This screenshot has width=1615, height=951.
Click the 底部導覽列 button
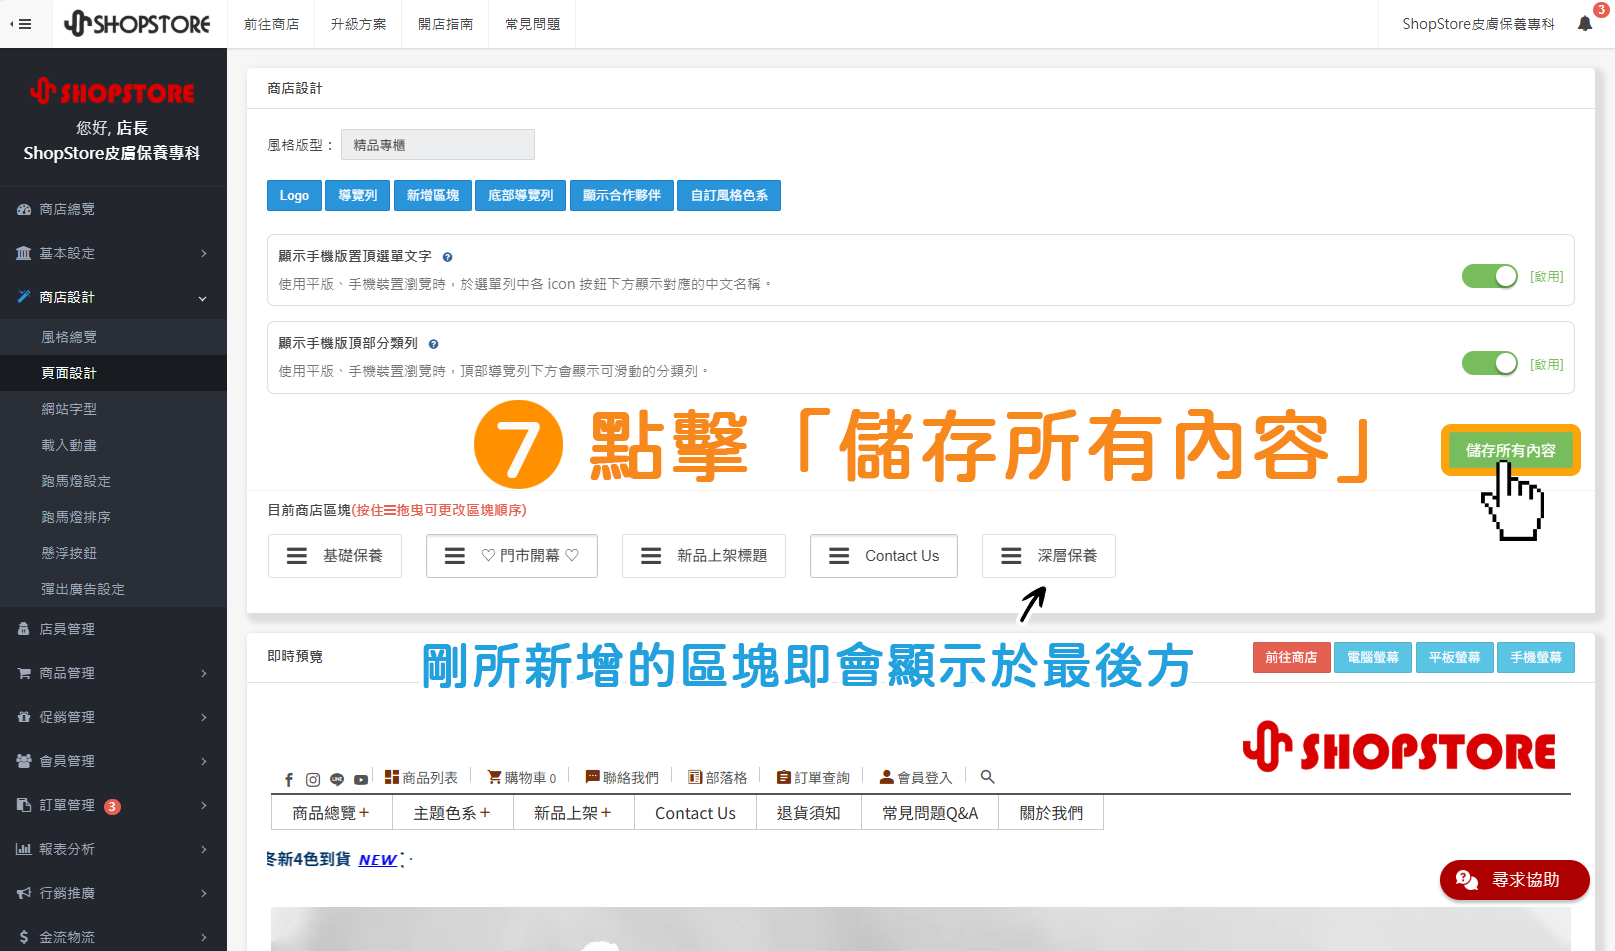520,196
